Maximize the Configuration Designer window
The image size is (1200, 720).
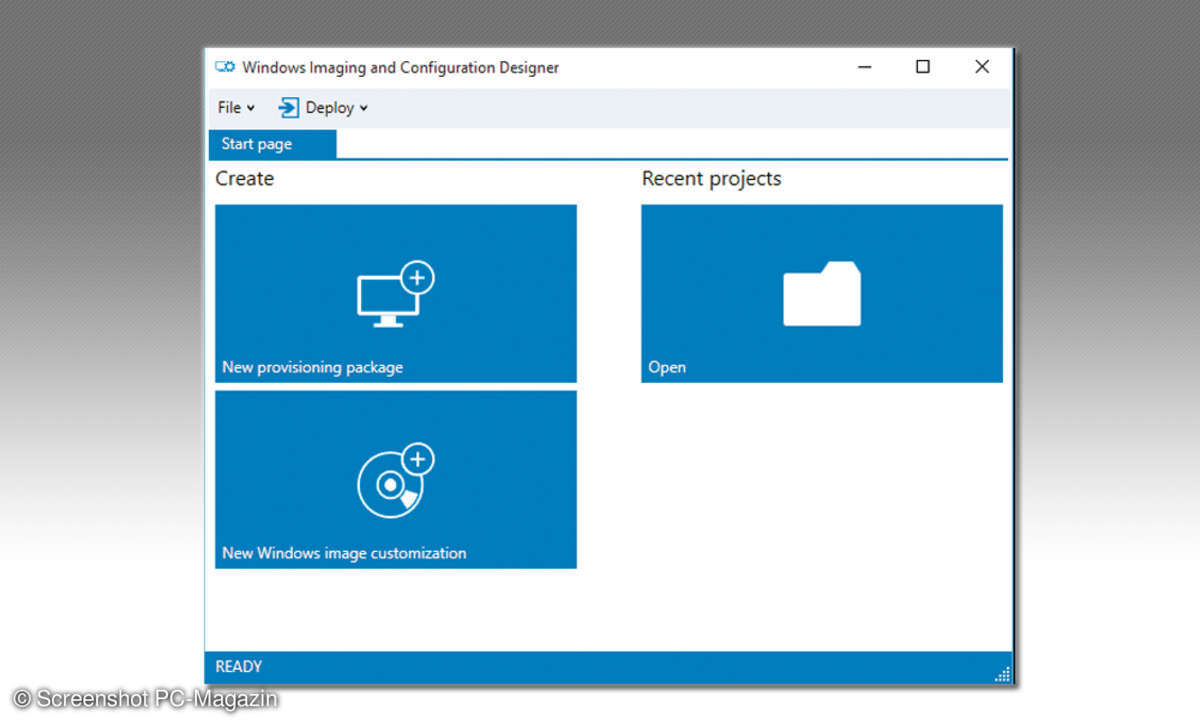(x=923, y=67)
